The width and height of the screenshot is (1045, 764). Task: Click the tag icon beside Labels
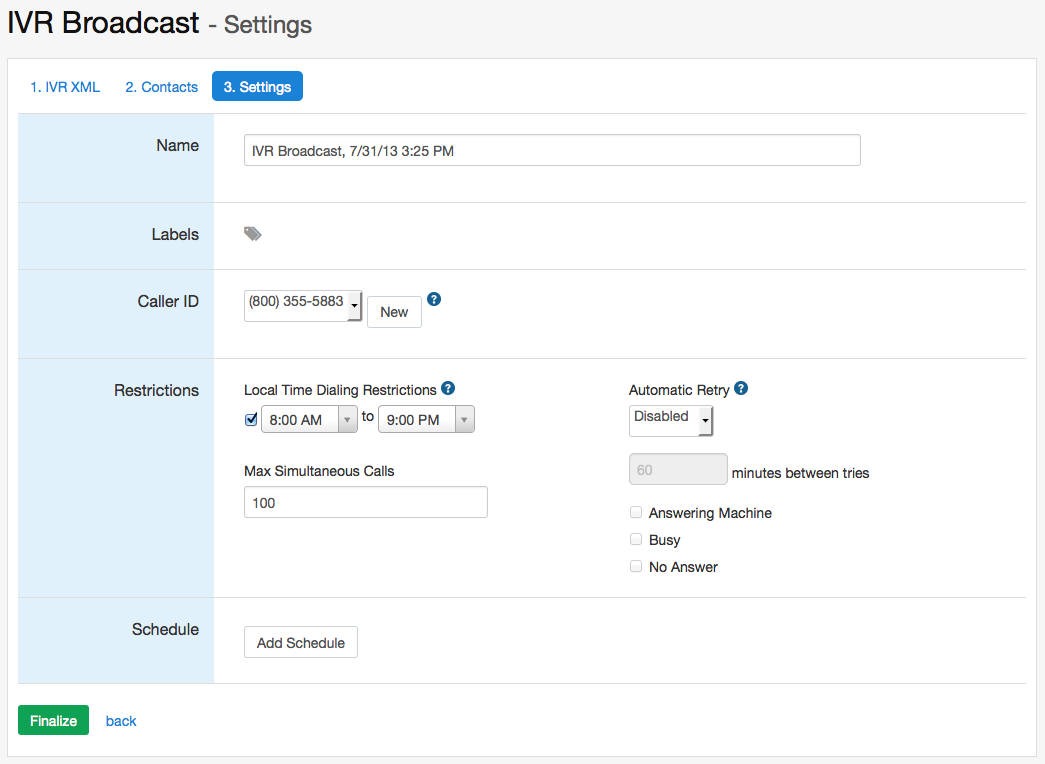(x=252, y=233)
